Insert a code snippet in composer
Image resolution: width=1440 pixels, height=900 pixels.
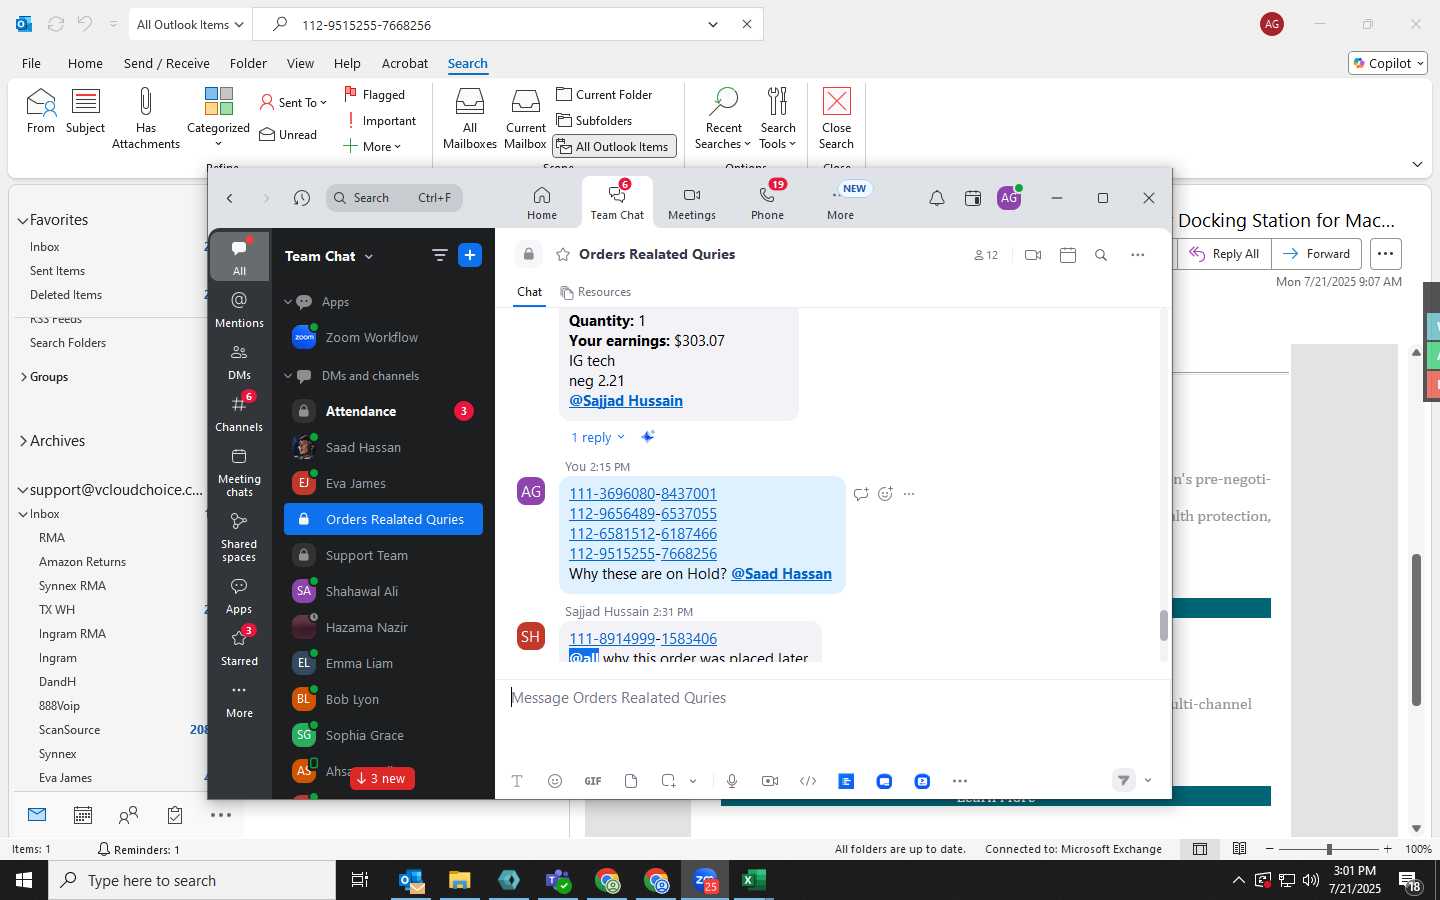[808, 781]
